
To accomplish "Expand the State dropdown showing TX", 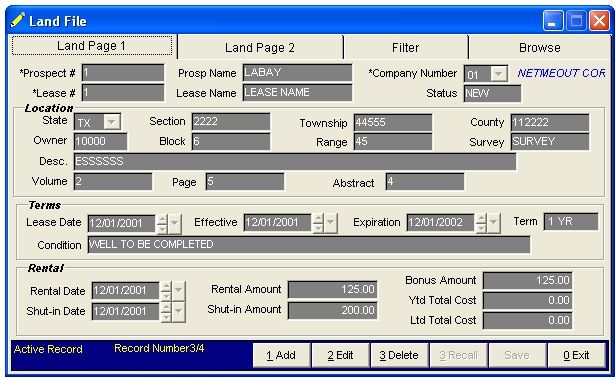I will (112, 122).
